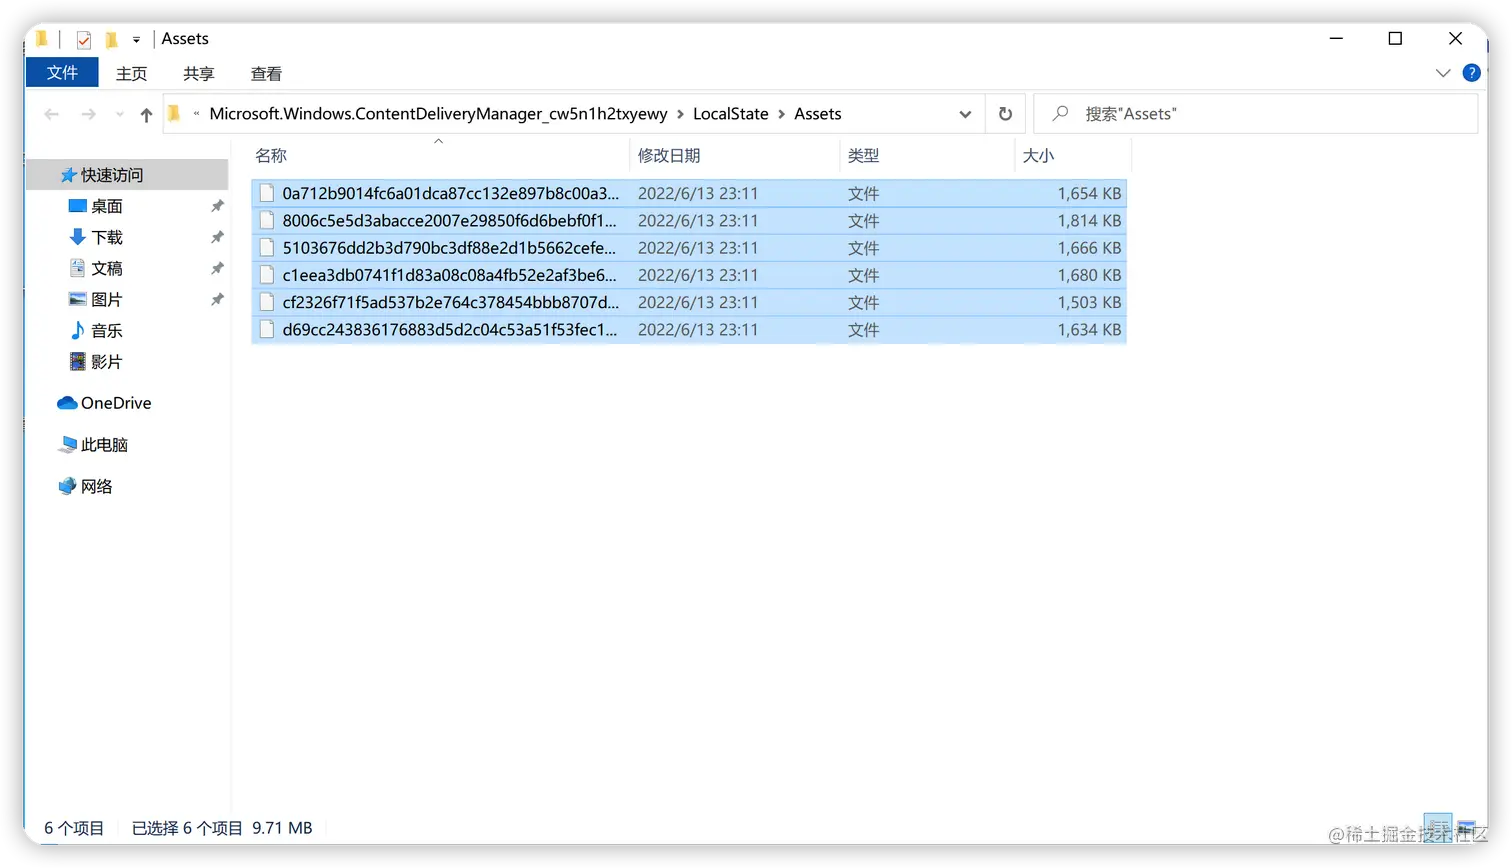Click the search Assets input field
The height and width of the screenshot is (868, 1512).
(x=1256, y=114)
